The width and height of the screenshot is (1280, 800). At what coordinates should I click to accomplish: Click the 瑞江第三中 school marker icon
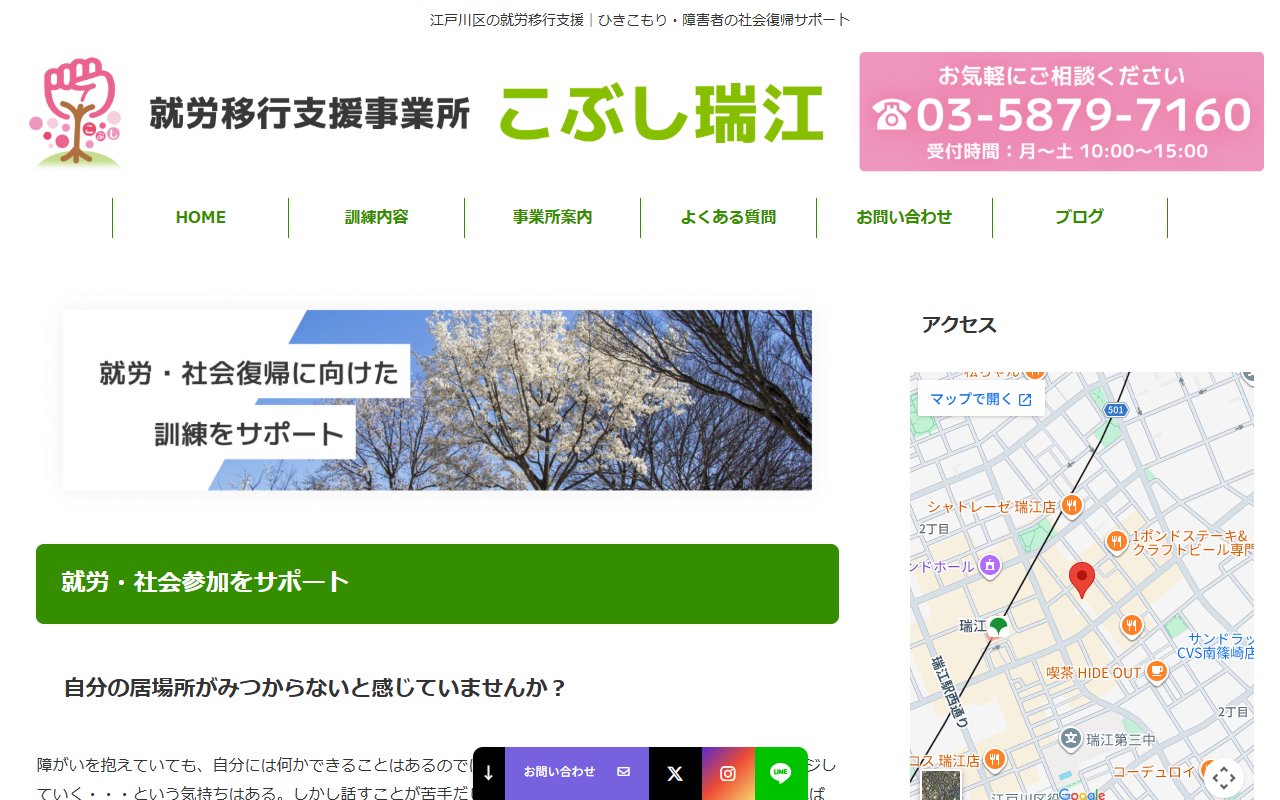(1072, 739)
